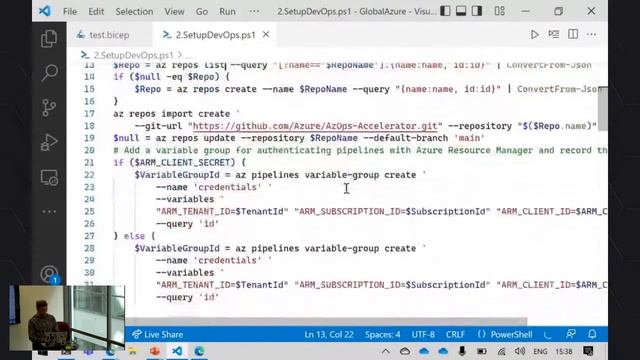640x360 pixels.
Task: Open the Run and Debug view
Action: (49, 143)
